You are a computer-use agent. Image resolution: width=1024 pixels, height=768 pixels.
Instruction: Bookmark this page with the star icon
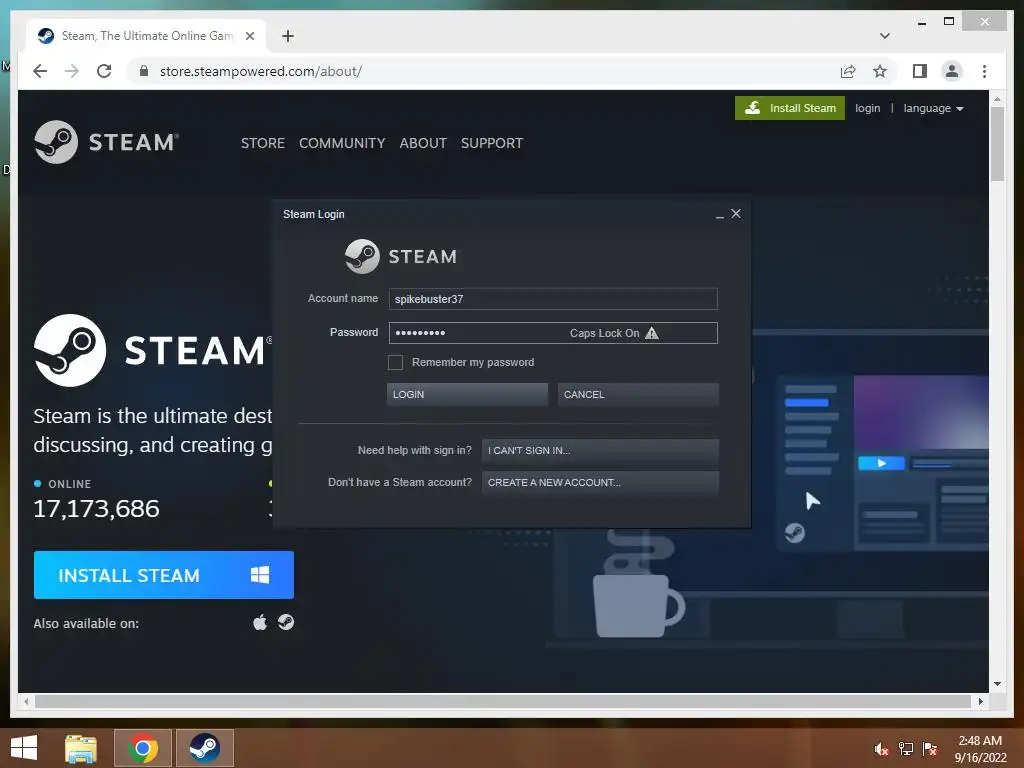tap(880, 71)
